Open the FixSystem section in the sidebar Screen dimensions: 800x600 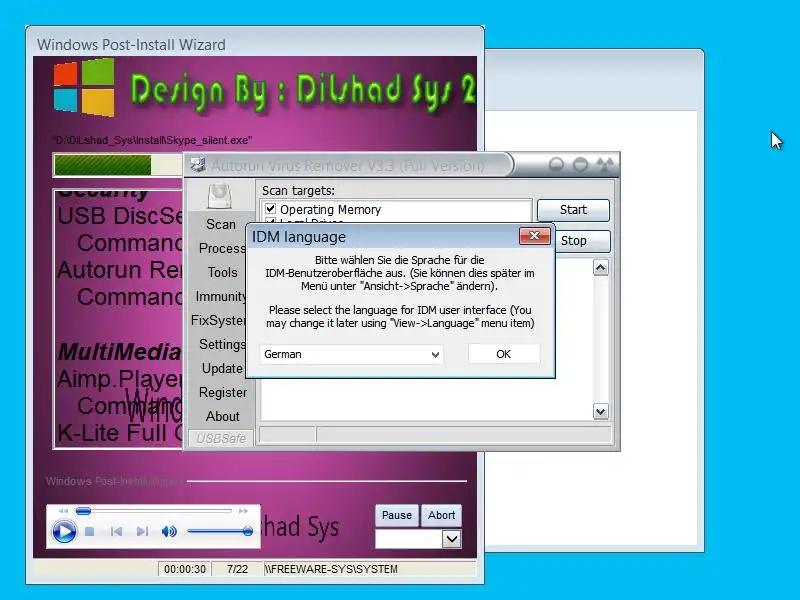click(x=218, y=320)
